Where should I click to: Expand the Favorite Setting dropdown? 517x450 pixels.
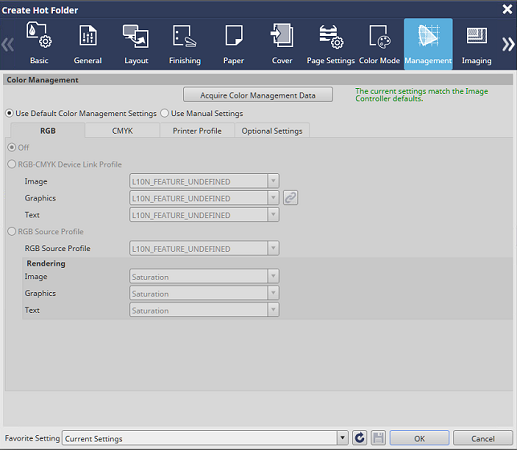coord(342,438)
